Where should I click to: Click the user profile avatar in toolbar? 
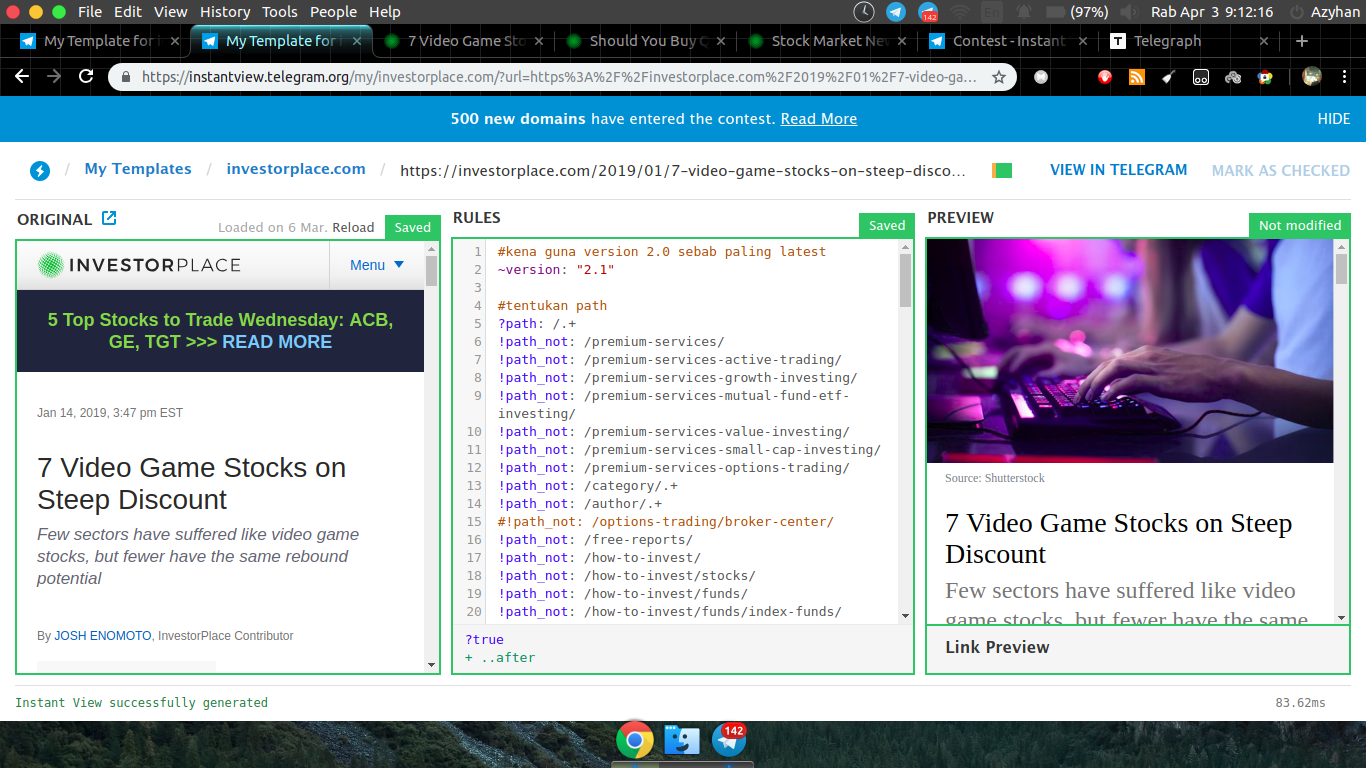[x=1312, y=77]
